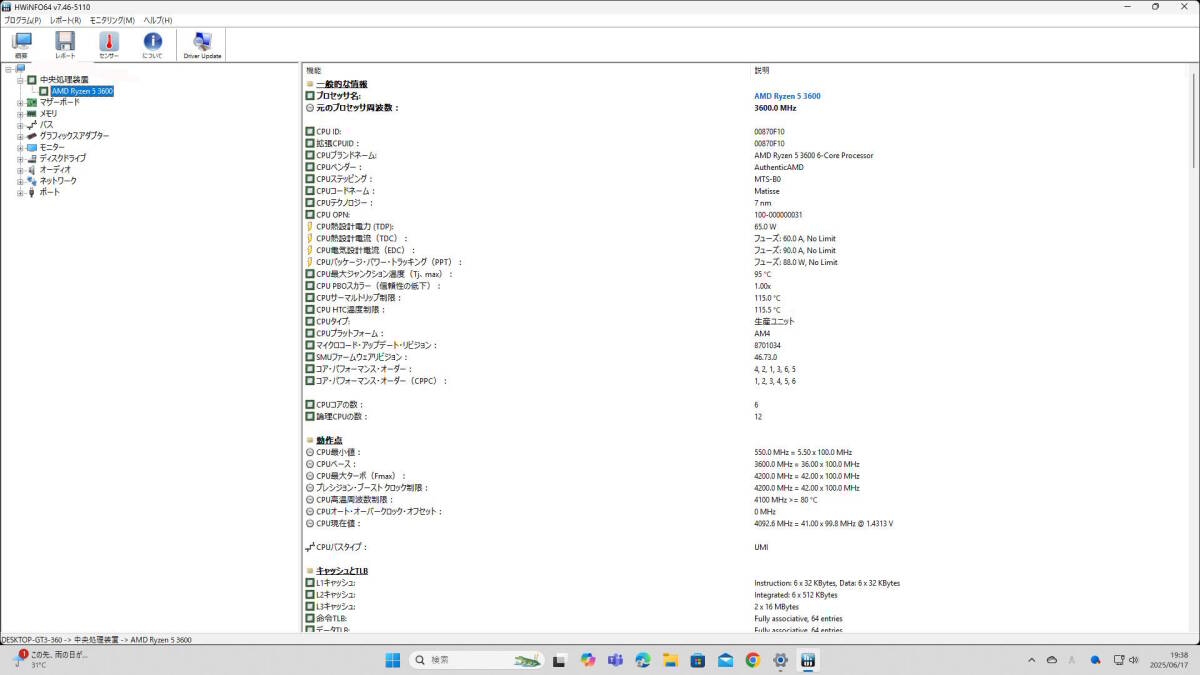The width and height of the screenshot is (1200, 675).
Task: Expand the メモリ tree node
Action: pos(20,113)
